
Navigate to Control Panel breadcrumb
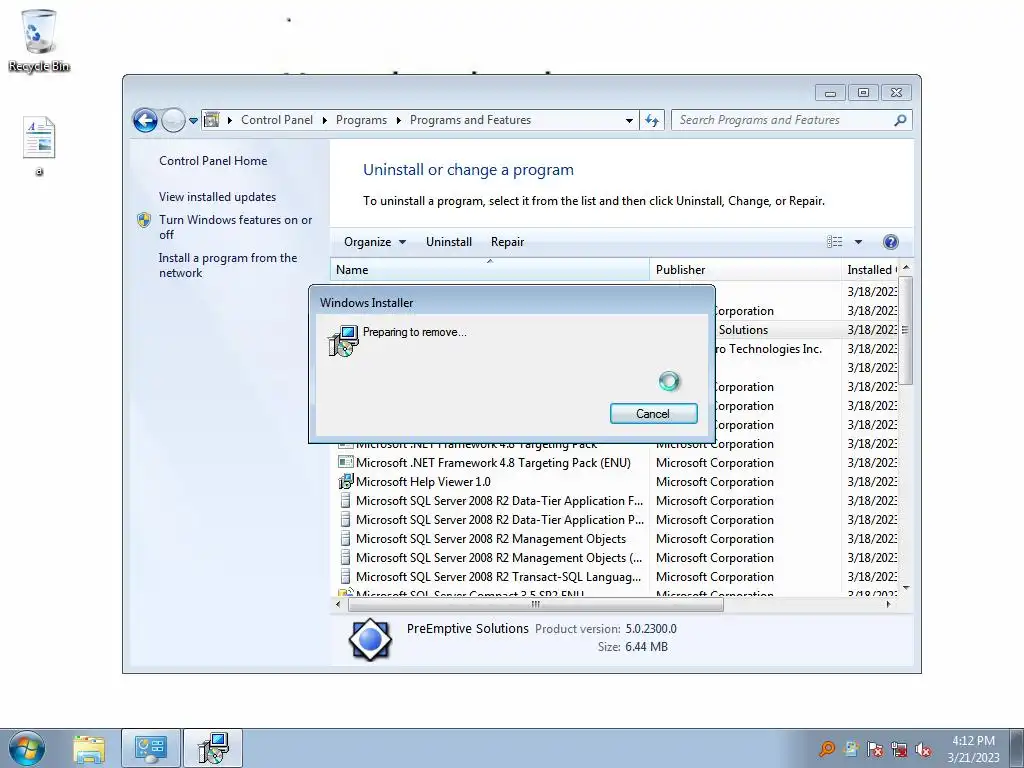[277, 120]
